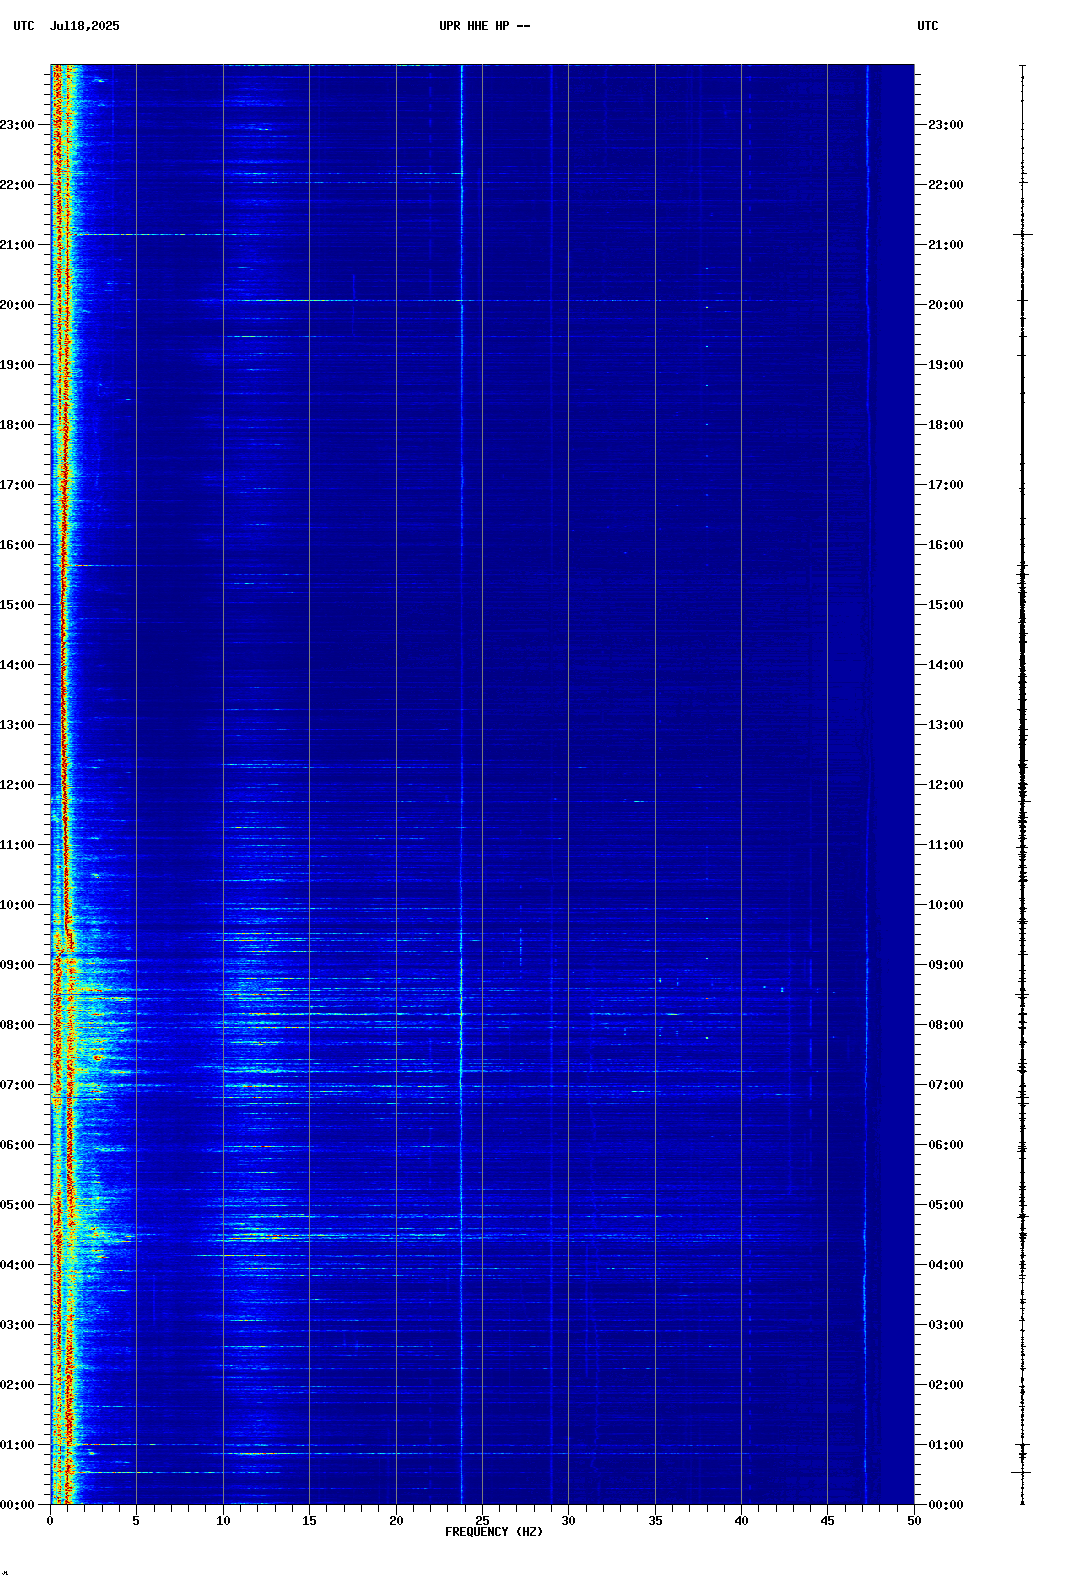Viewport: 1066px width, 1584px height.
Task: Click the left-axis 02:00 time label
Action: 17,1385
